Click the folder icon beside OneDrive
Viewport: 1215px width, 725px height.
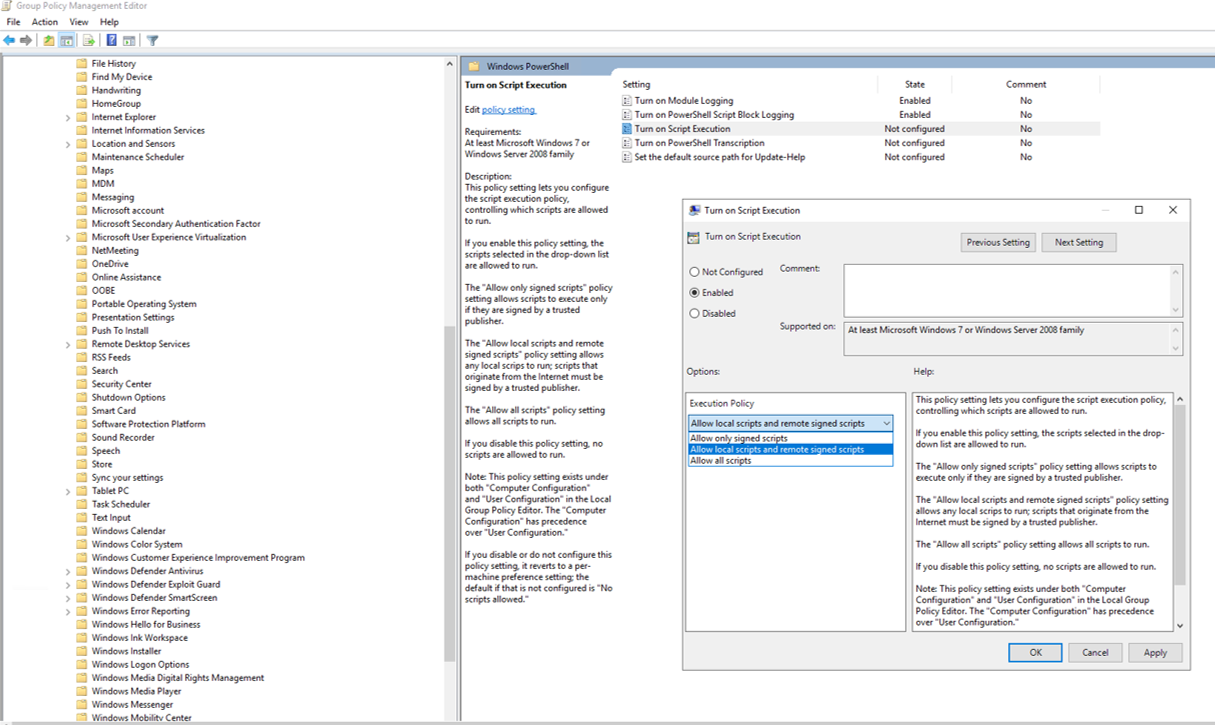pyautogui.click(x=82, y=264)
